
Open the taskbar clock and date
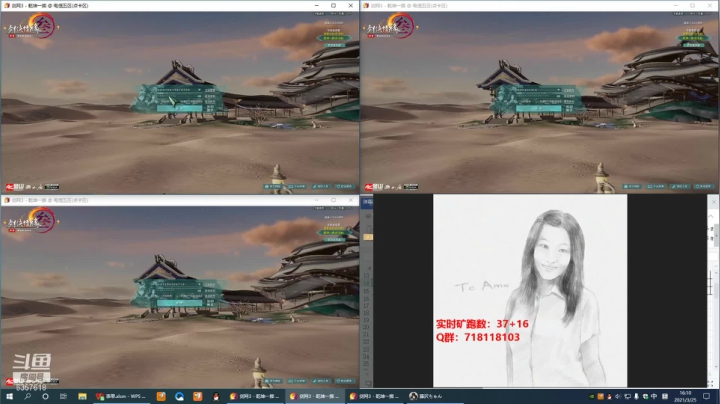pos(685,397)
